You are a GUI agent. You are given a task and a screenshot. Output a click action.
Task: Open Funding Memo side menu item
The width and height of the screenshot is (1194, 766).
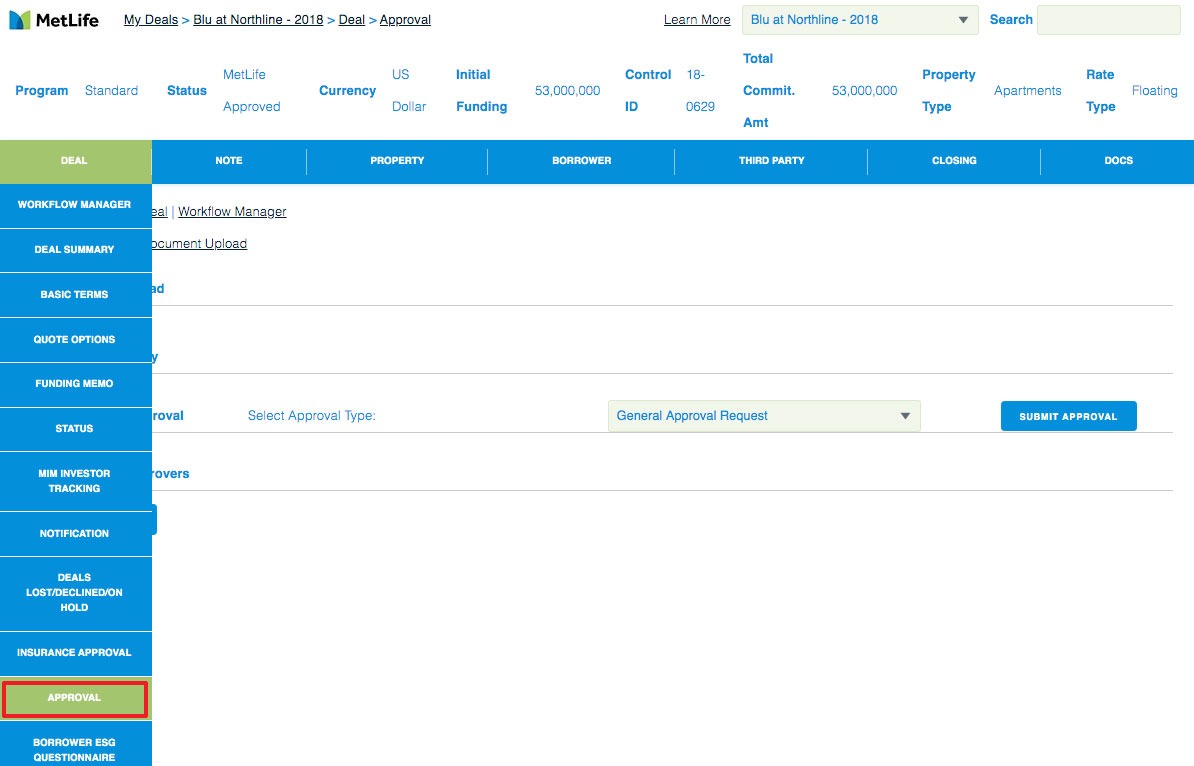pos(75,384)
